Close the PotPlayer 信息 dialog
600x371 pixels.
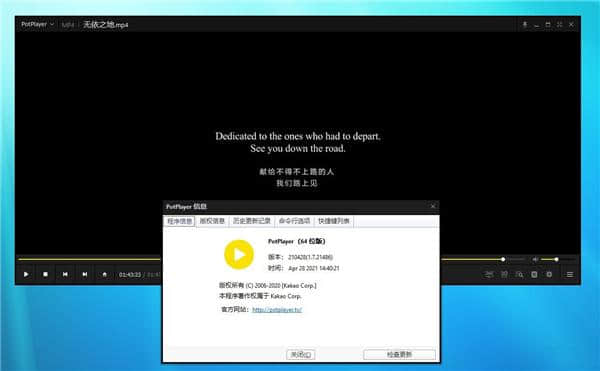click(x=433, y=207)
